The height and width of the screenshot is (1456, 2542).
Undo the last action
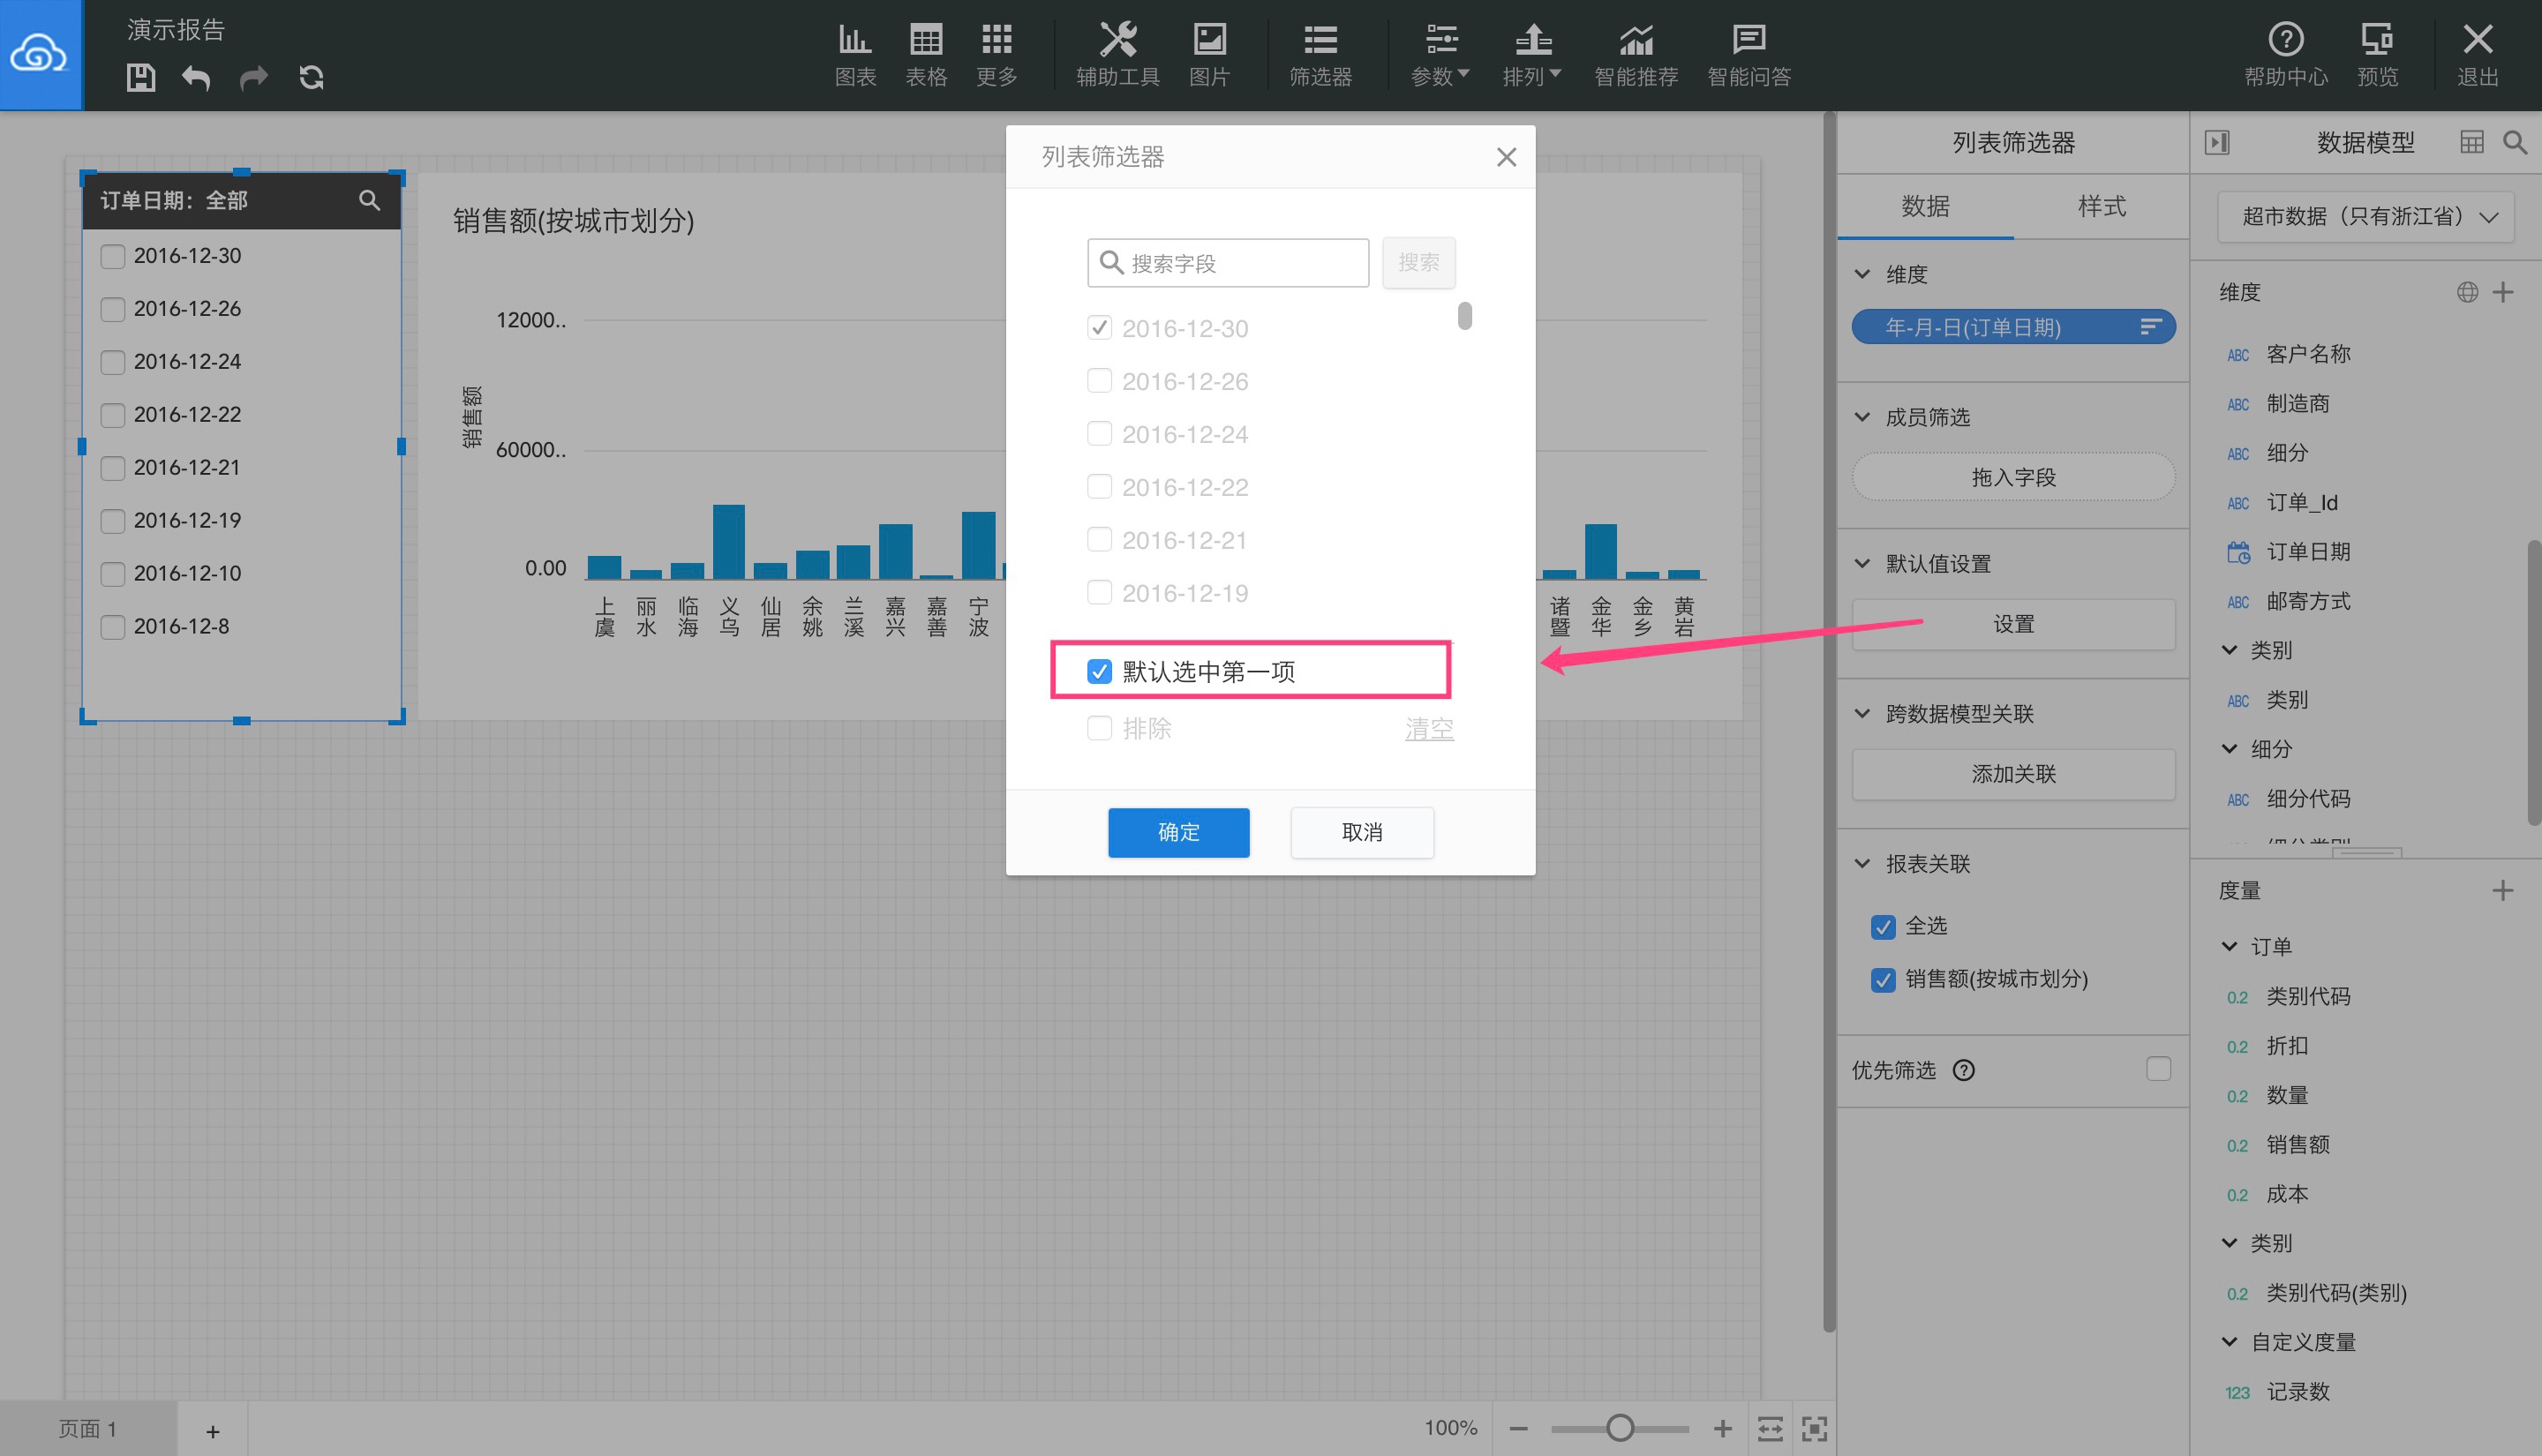196,78
